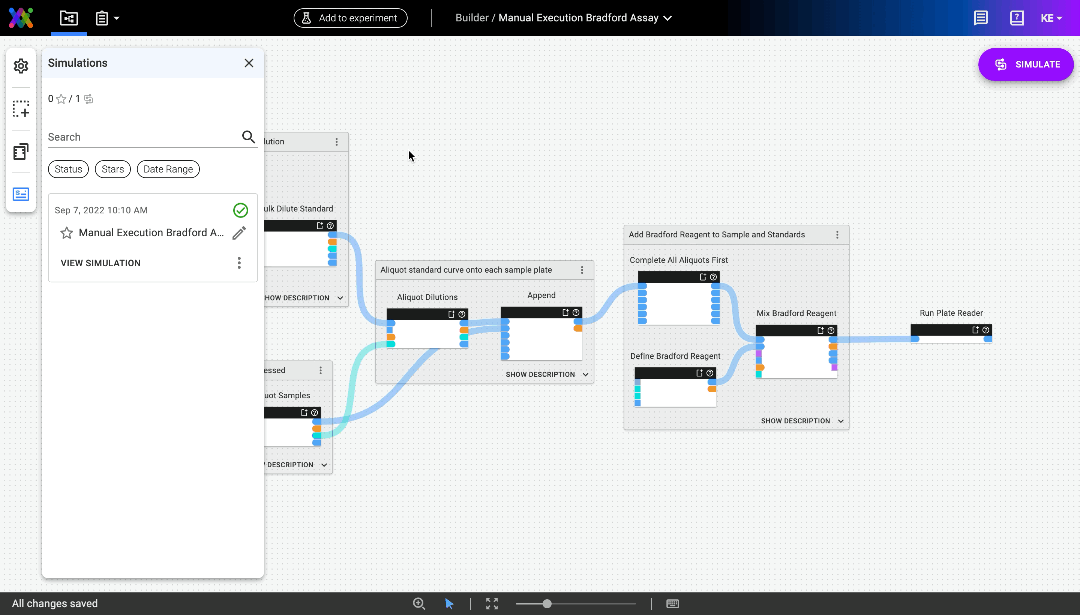The width and height of the screenshot is (1080, 615).
Task: Toggle the Stars filter chip
Action: point(112,168)
